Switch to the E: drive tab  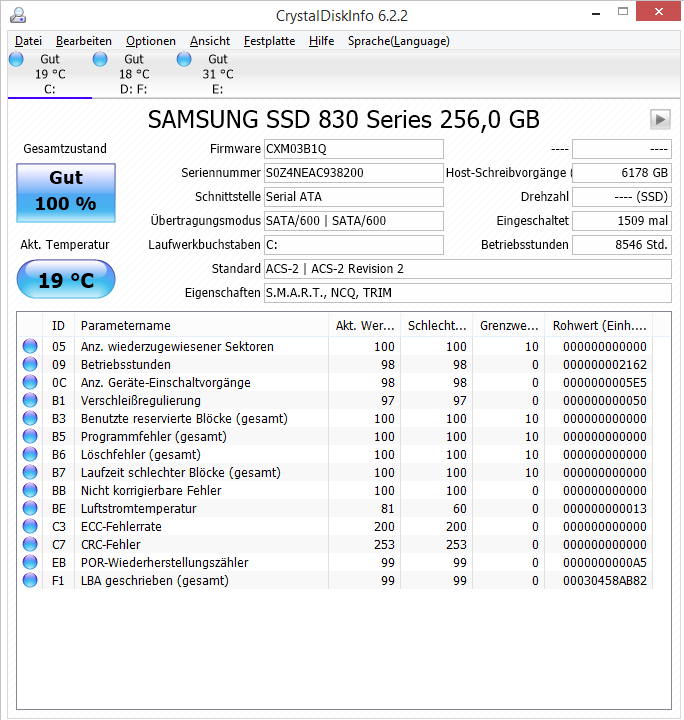[218, 74]
